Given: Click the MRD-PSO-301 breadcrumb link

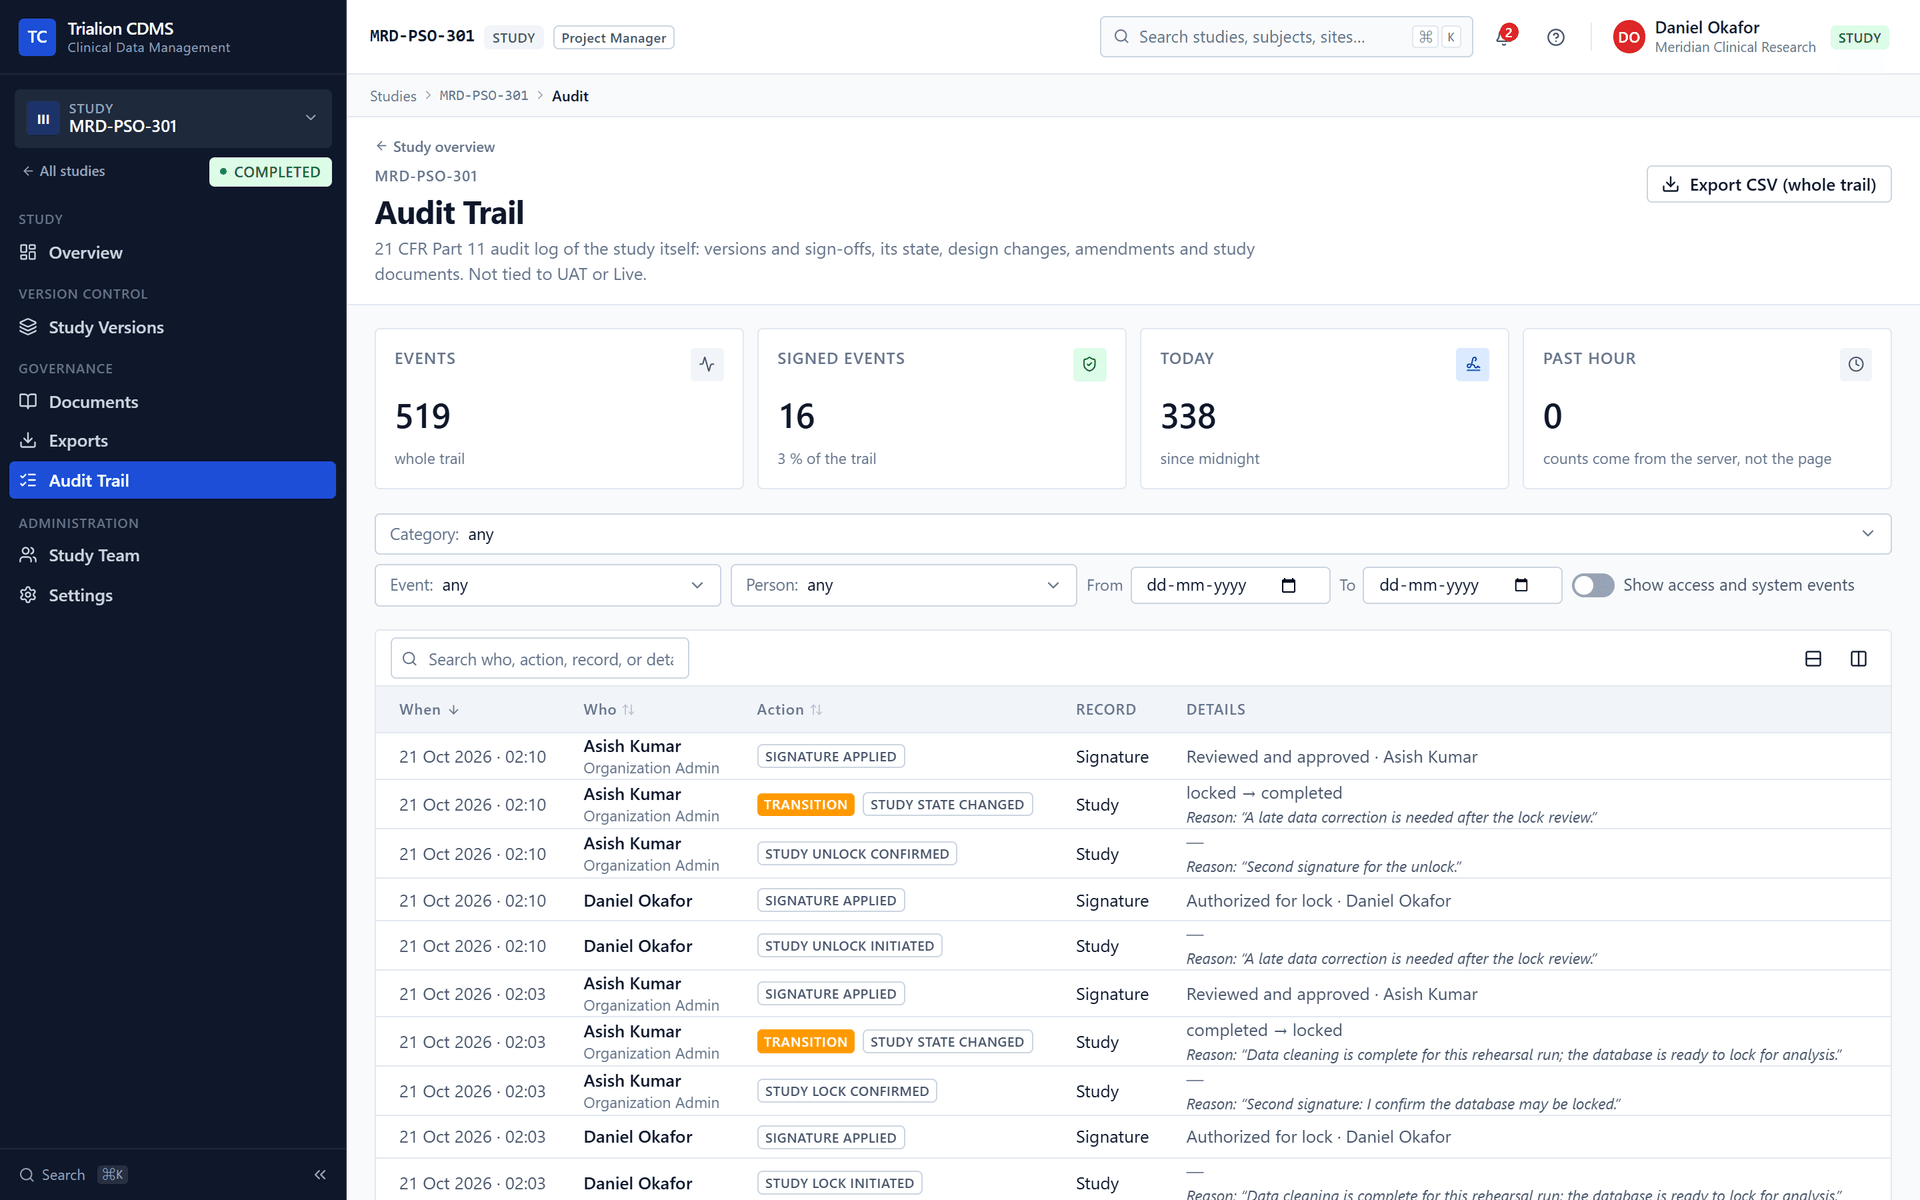Looking at the screenshot, I should point(484,96).
